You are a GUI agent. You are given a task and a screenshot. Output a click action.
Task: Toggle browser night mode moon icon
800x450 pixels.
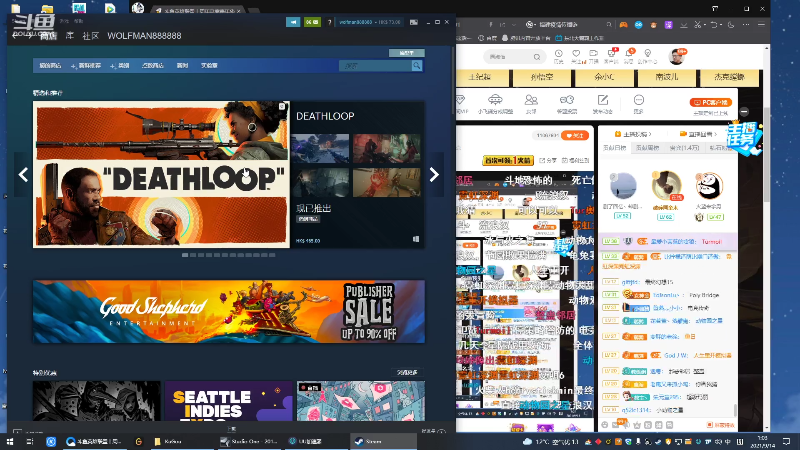(x=731, y=24)
